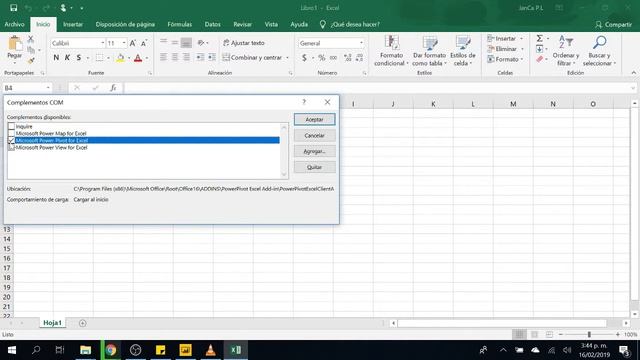The height and width of the screenshot is (360, 640).
Task: Click the Agregar... button
Action: (314, 151)
